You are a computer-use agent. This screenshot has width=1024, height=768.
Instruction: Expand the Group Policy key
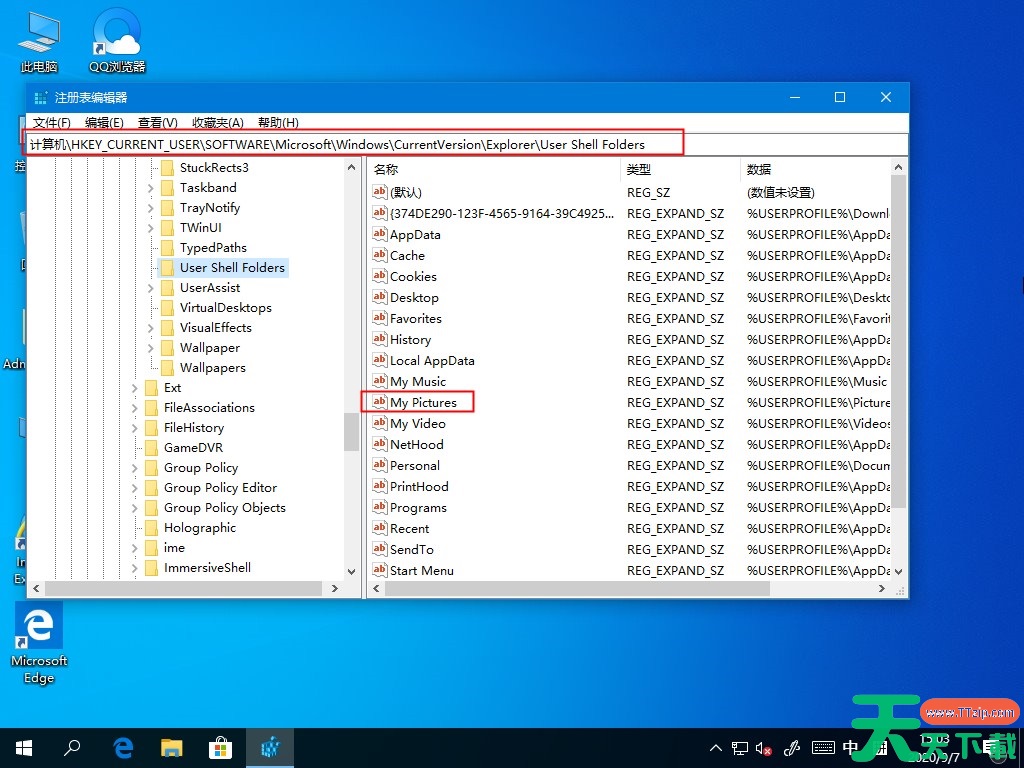135,467
